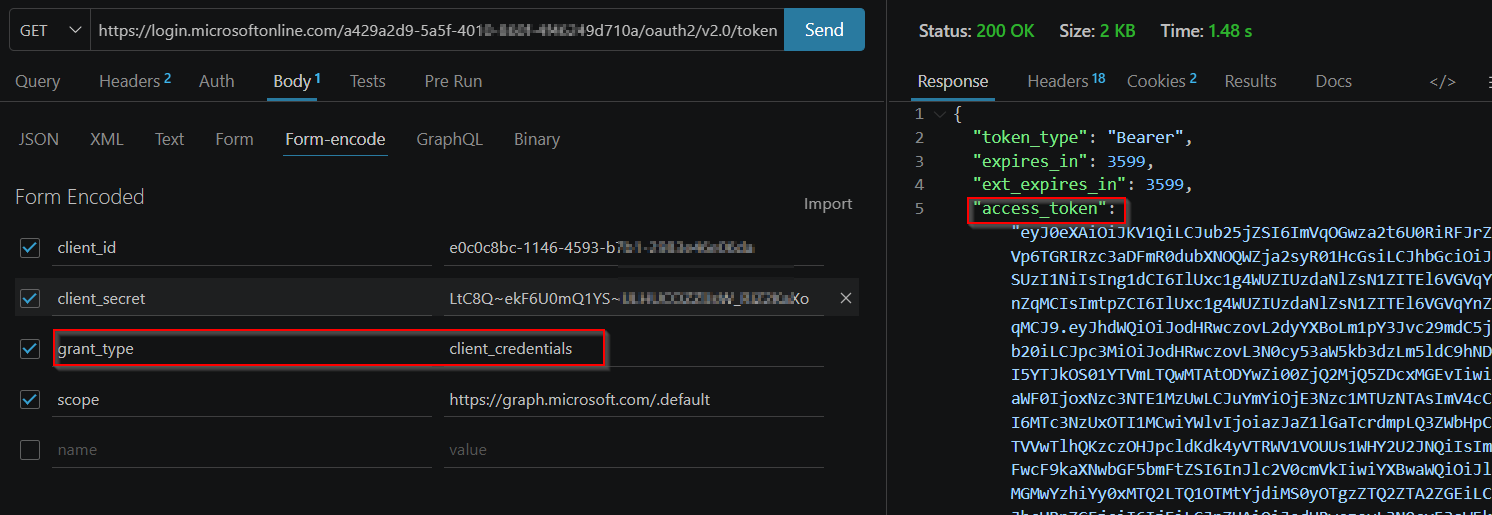The height and width of the screenshot is (515, 1492).
Task: Select the Body tab
Action: 297,81
